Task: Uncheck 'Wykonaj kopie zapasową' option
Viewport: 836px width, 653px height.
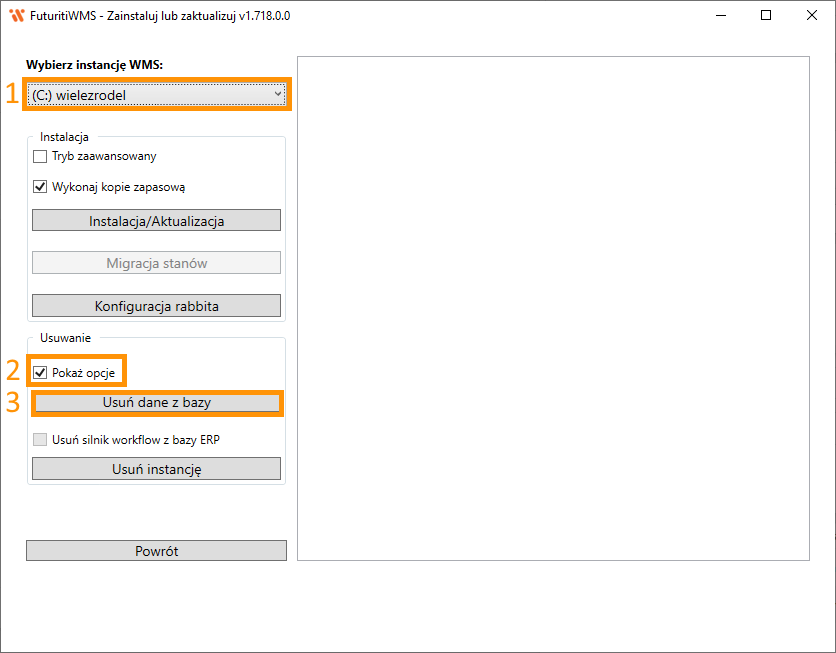Action: click(x=41, y=186)
